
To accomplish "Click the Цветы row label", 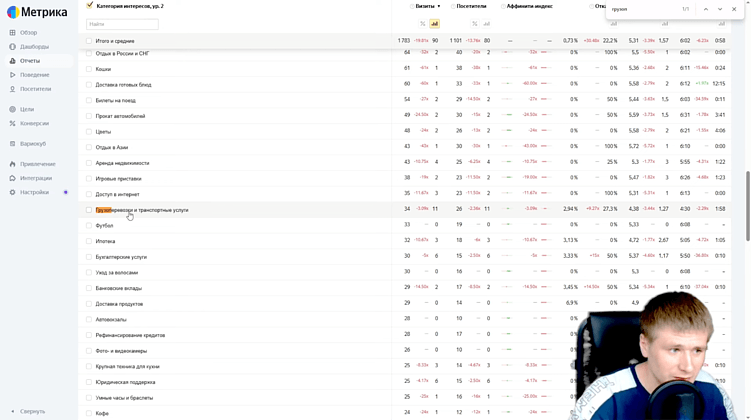I will pyautogui.click(x=103, y=132).
